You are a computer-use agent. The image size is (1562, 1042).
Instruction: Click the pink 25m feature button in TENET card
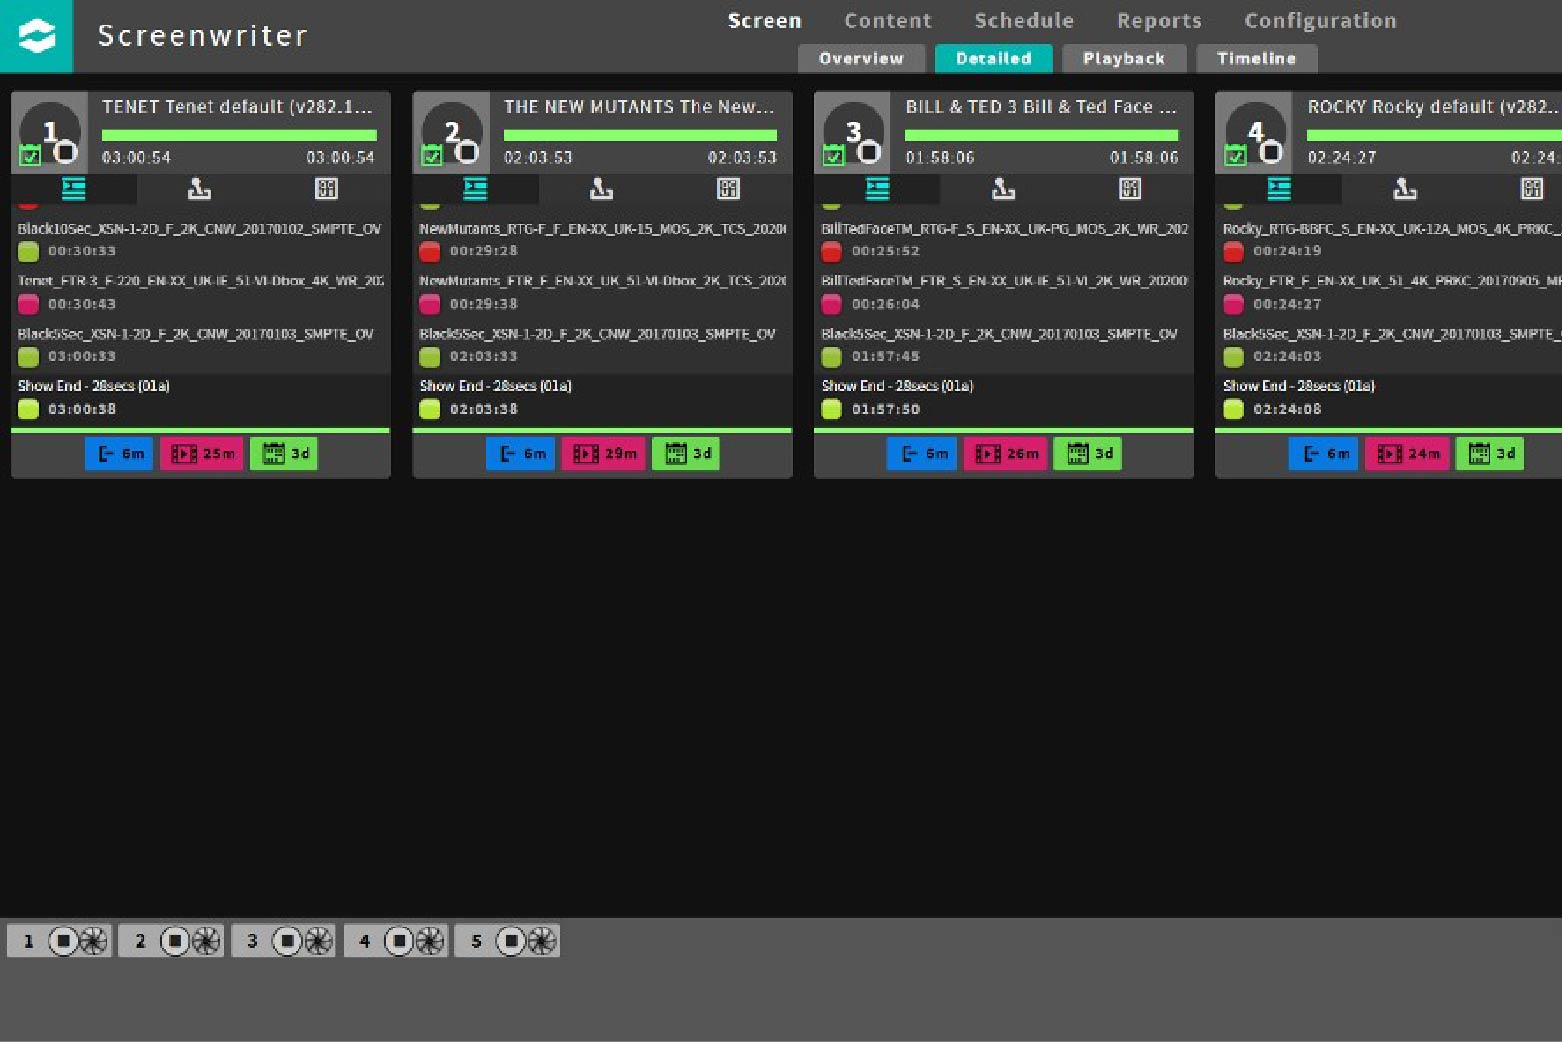(202, 454)
